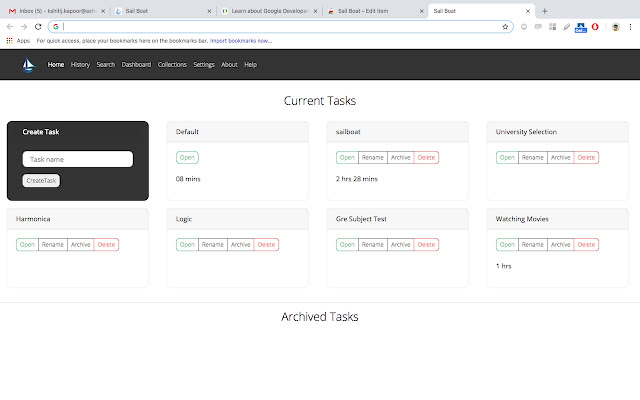Click the Task name input field
640x400 pixels.
coord(78,159)
